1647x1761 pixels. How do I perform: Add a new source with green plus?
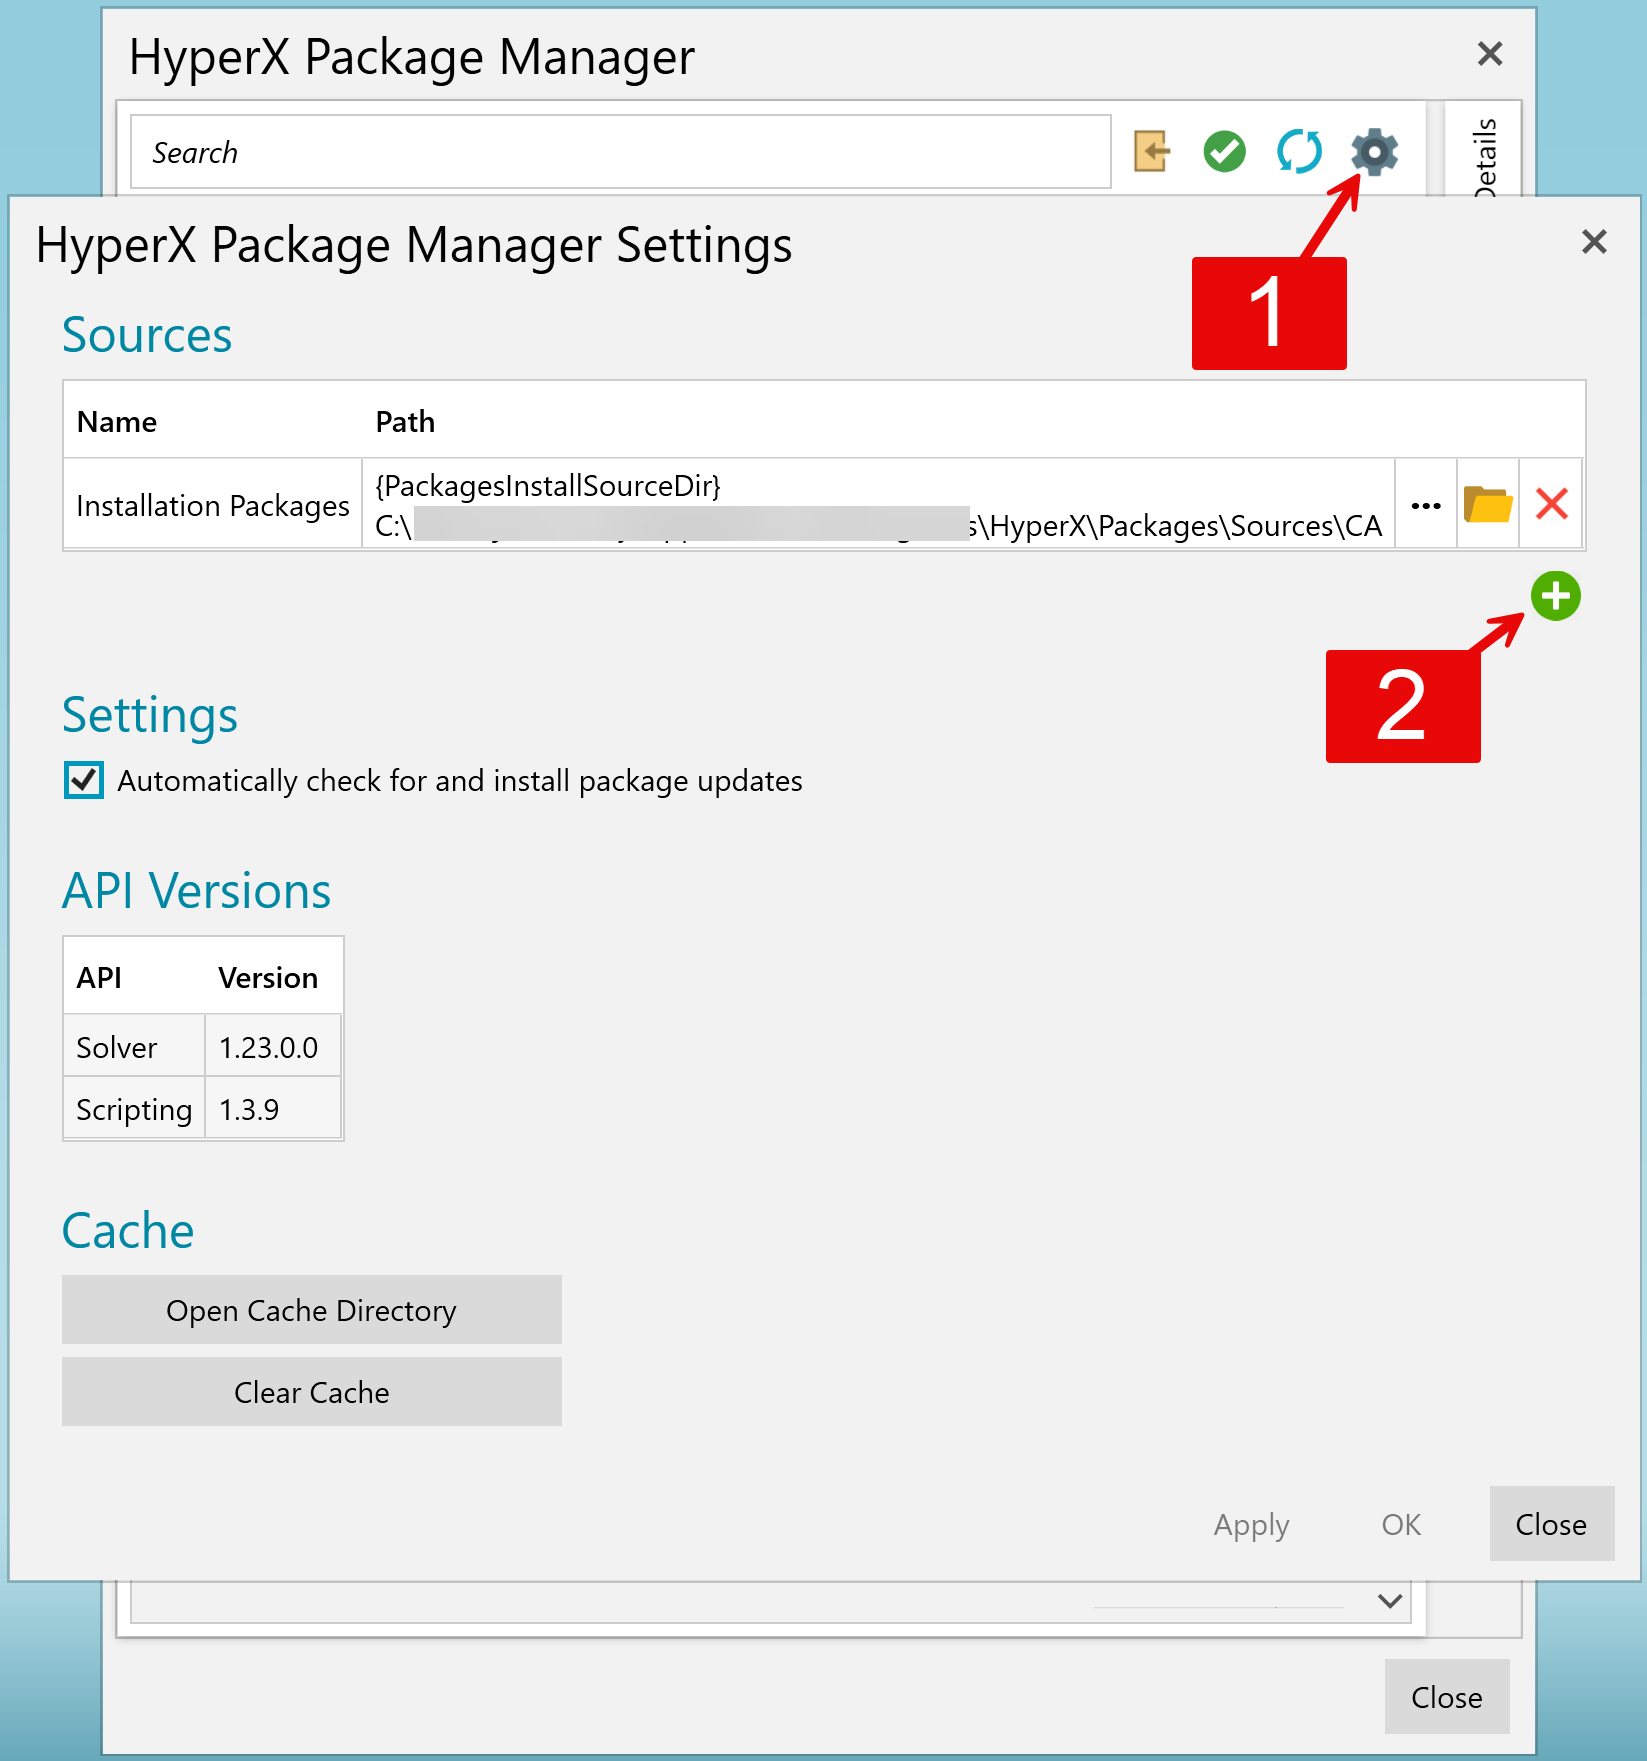coord(1555,596)
